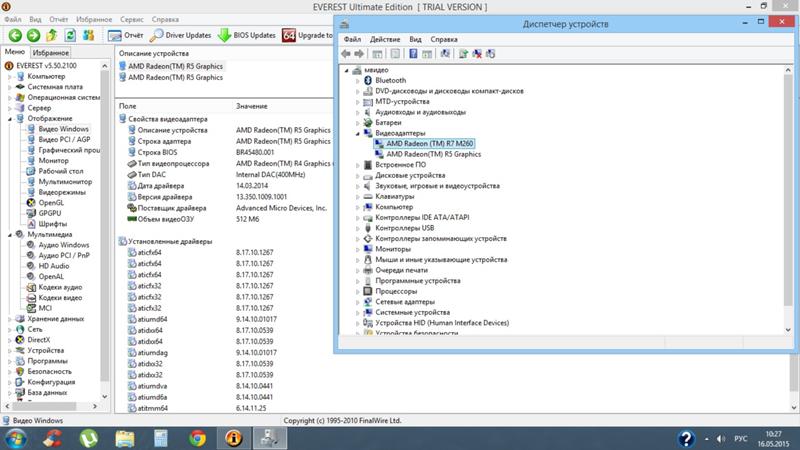
Task: Click Back arrow in Device Manager toolbar
Action: coord(346,54)
